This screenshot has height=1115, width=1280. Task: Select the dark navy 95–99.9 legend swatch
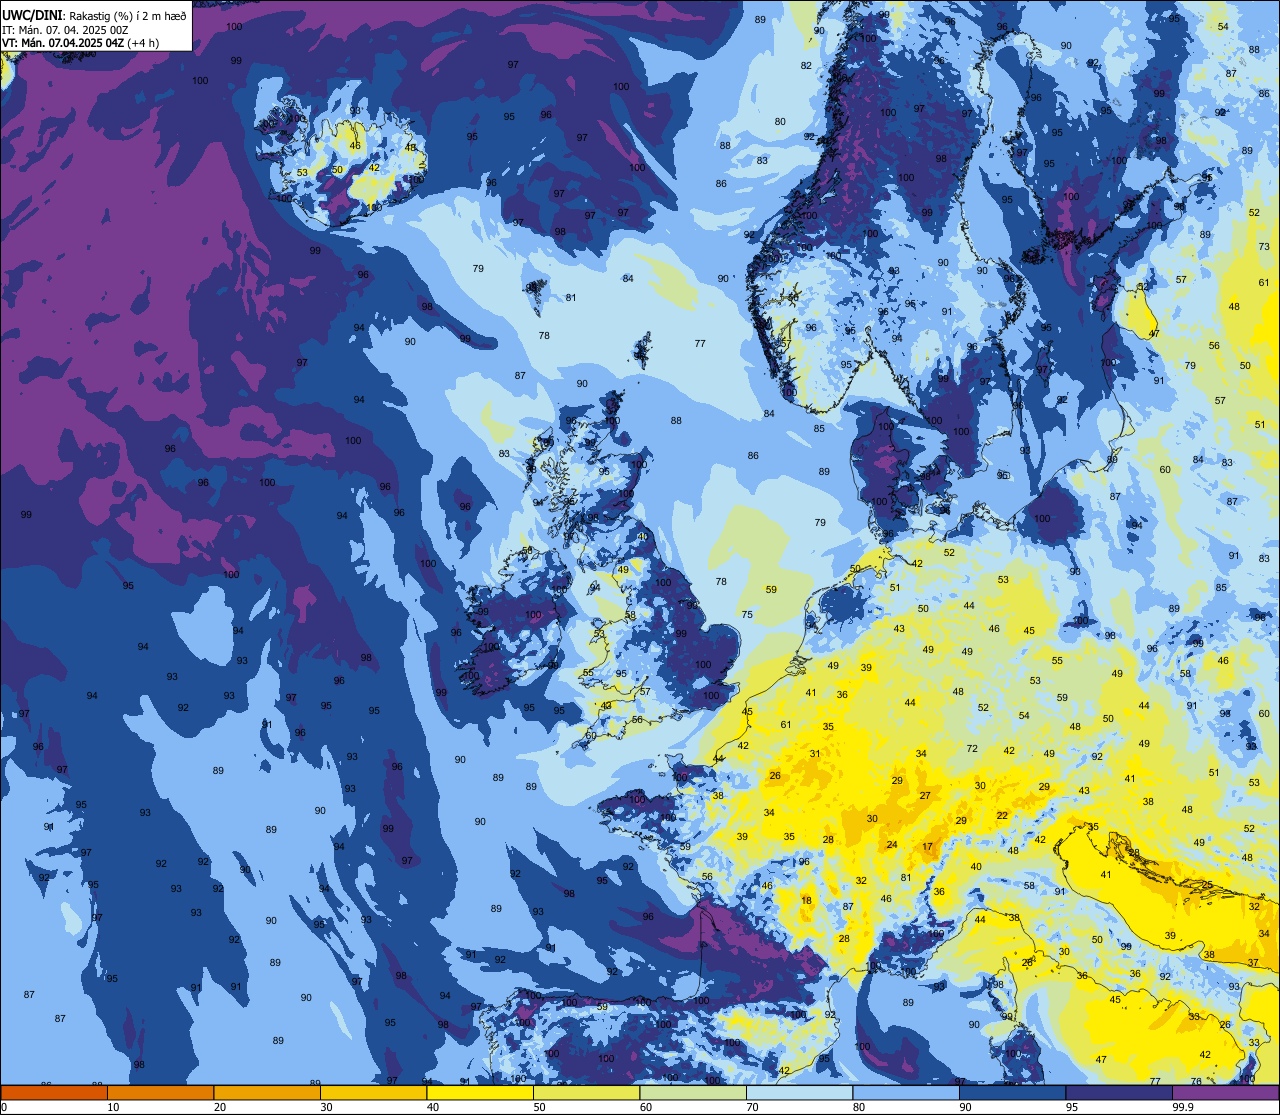[x=1119, y=1093]
